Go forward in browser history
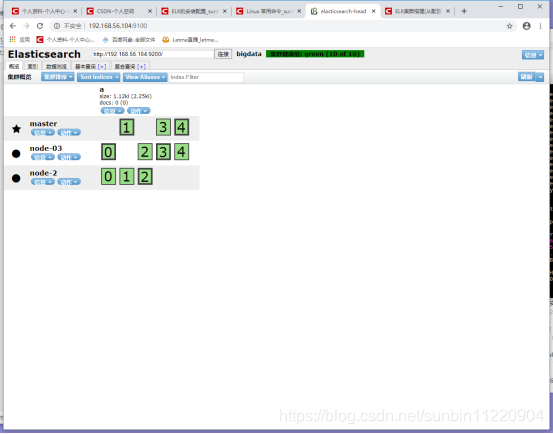The height and width of the screenshot is (434, 553). pos(26,26)
